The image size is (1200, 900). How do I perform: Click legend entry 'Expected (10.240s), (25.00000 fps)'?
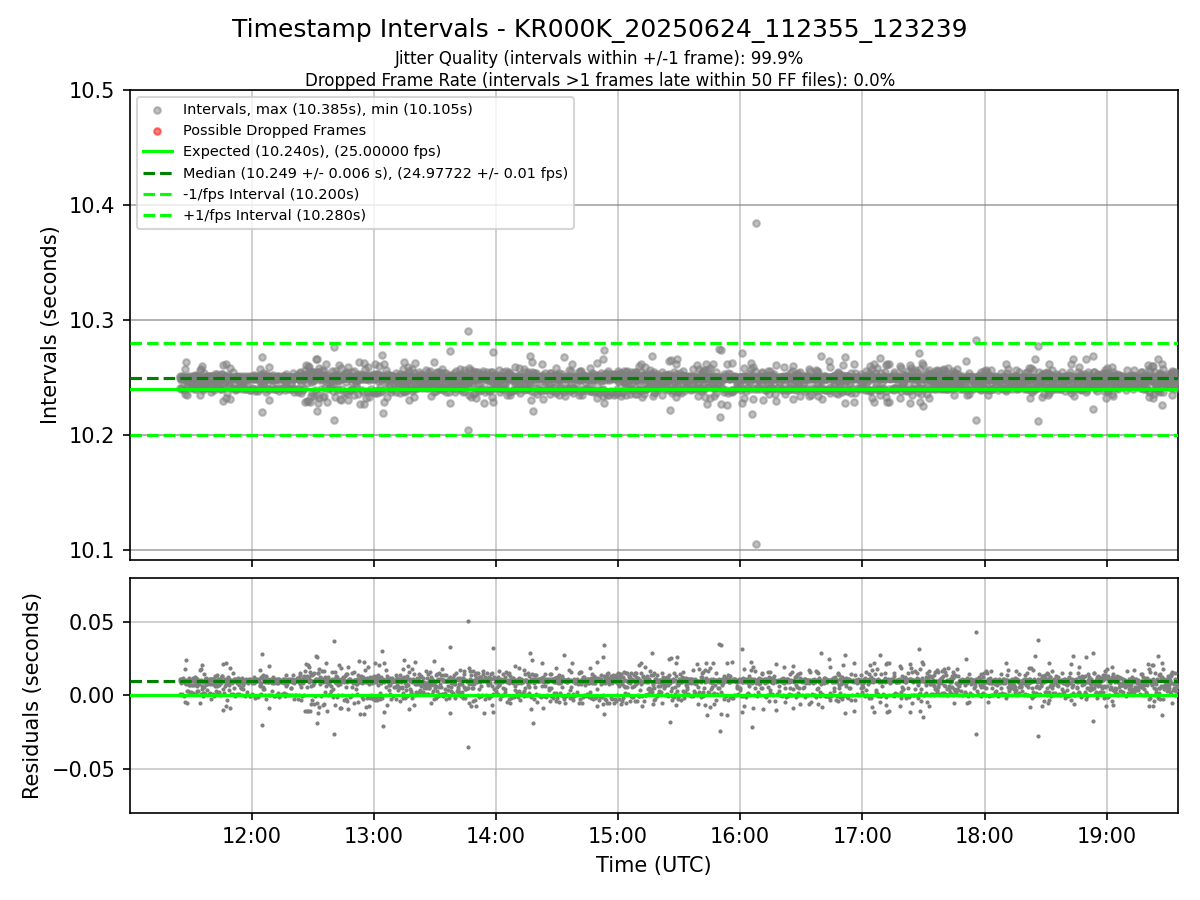point(312,151)
